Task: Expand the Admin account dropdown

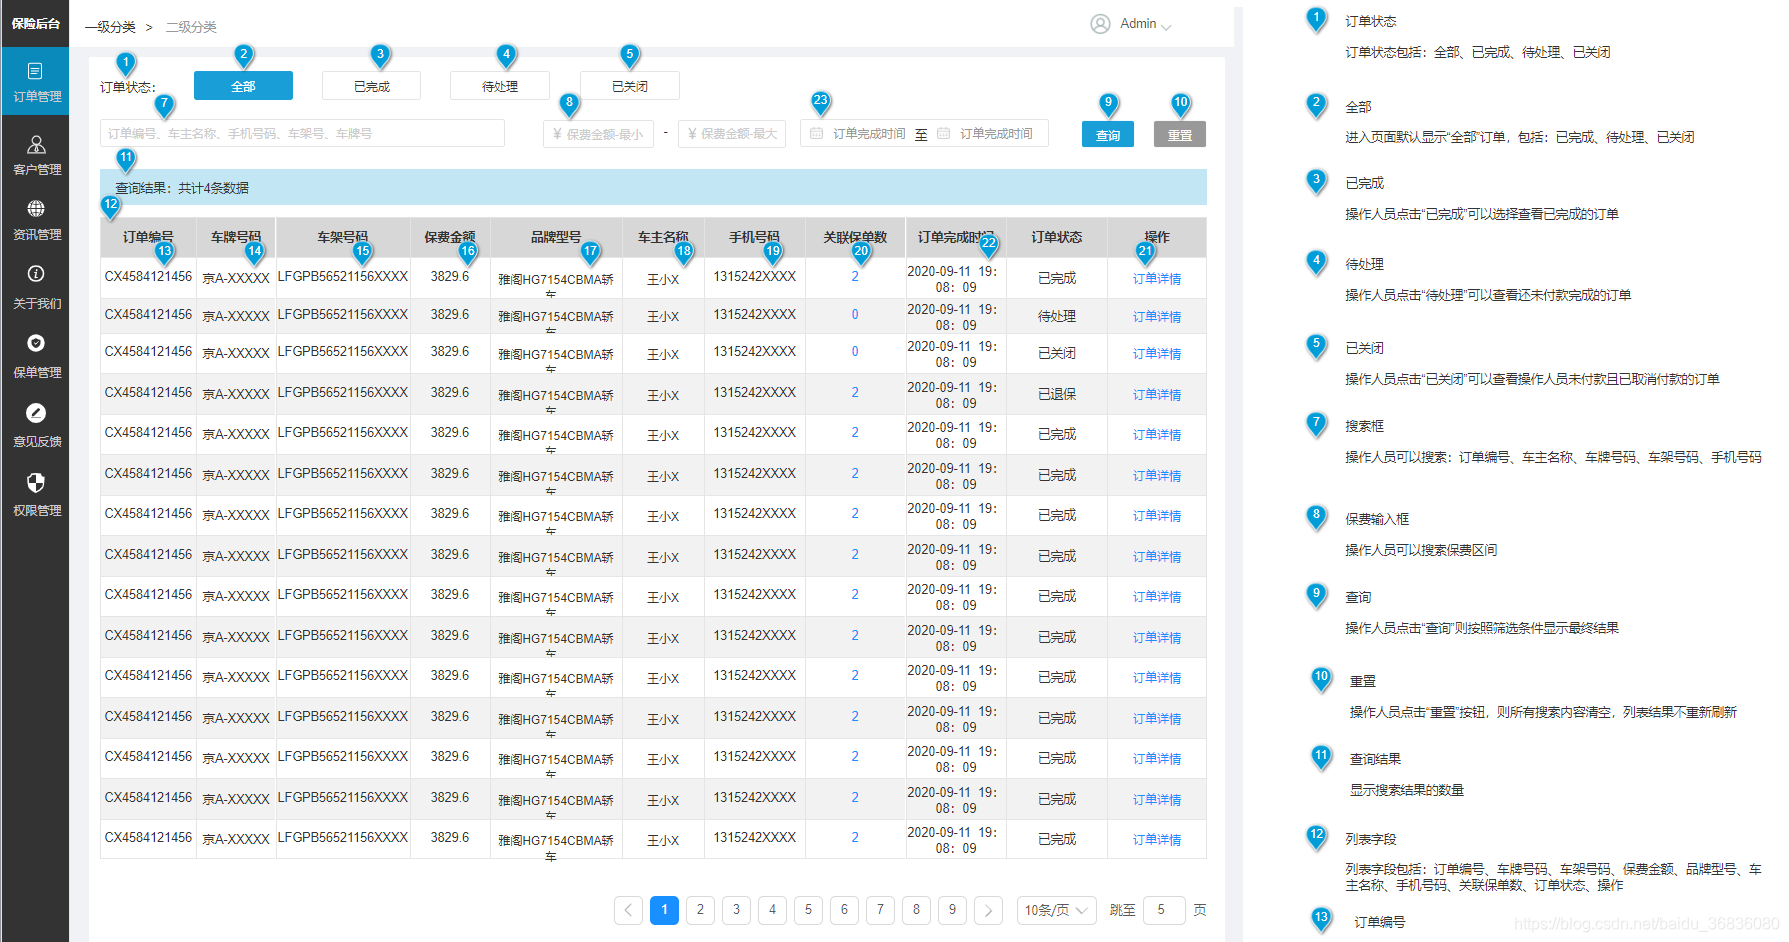Action: [1166, 26]
